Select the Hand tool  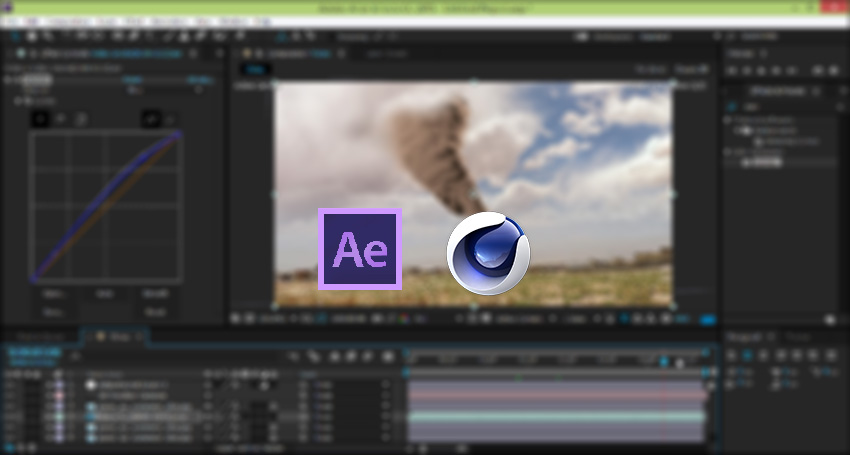click(x=32, y=36)
